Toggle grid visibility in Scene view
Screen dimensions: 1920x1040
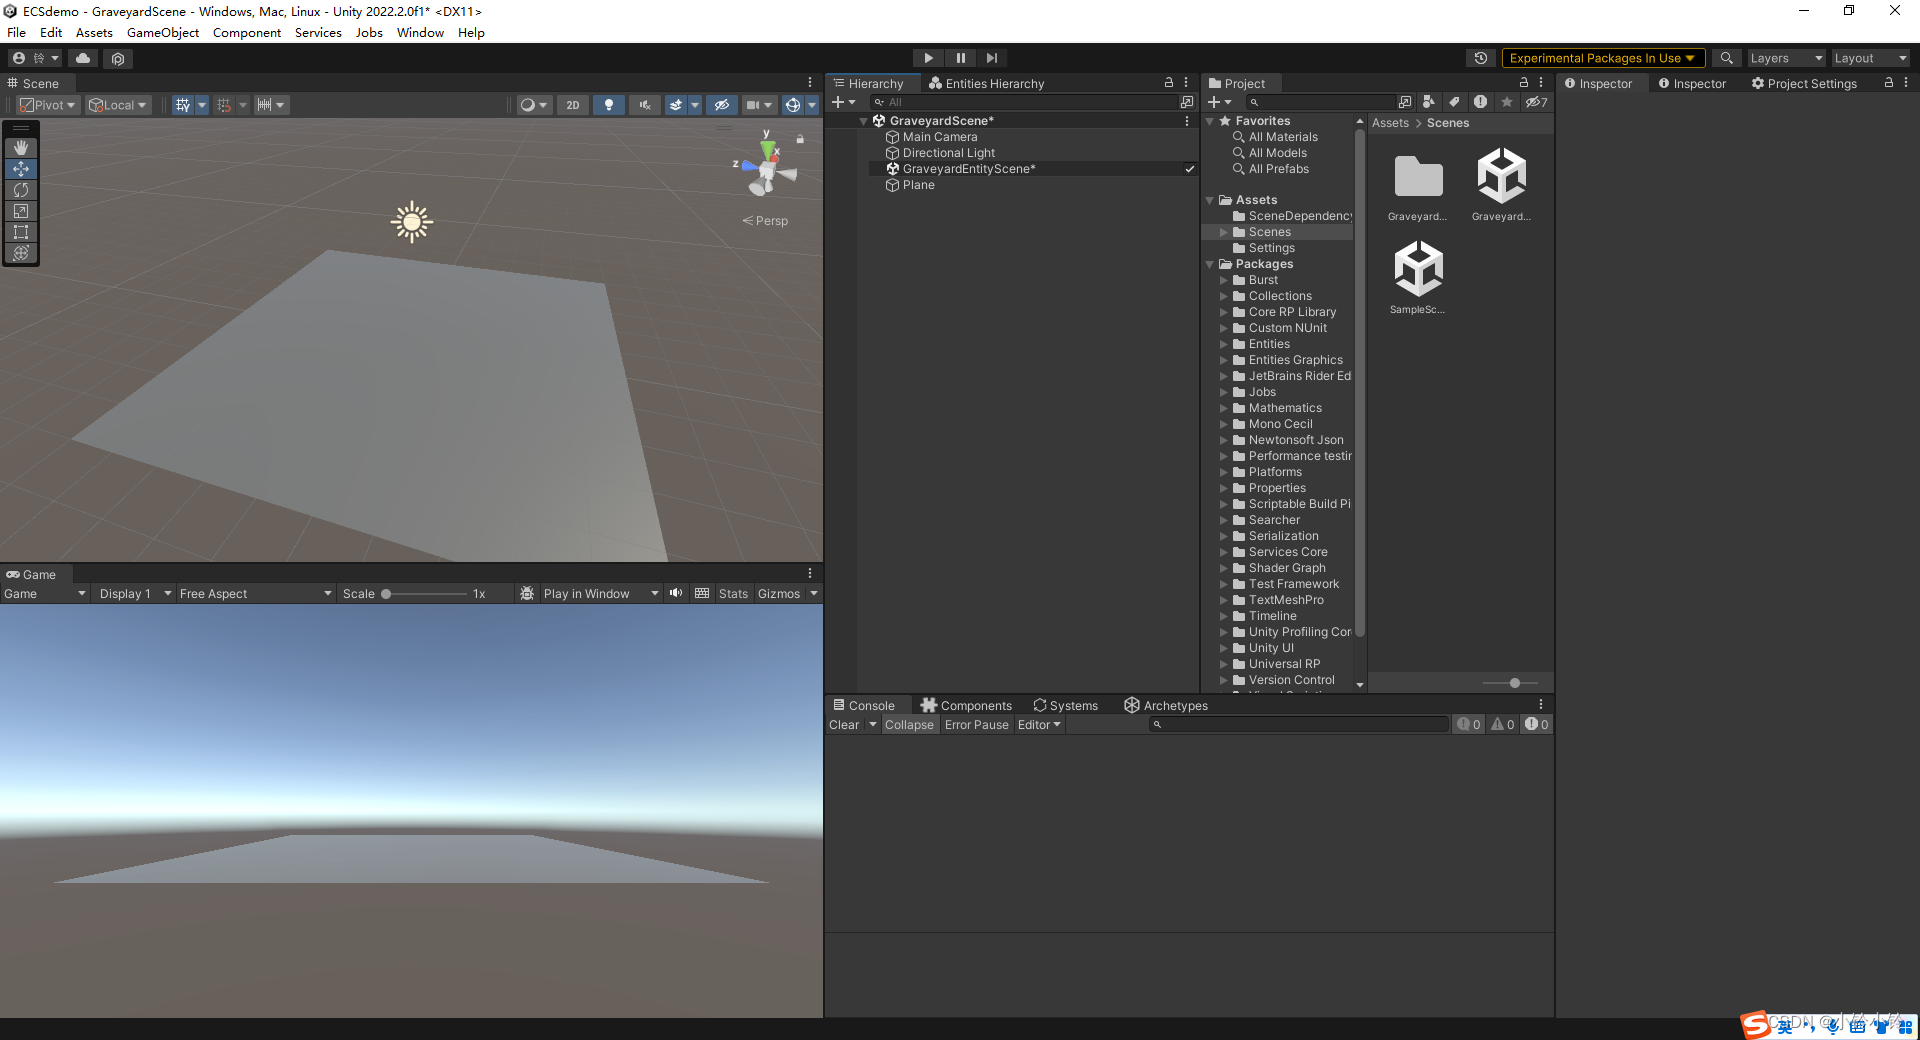coord(183,105)
